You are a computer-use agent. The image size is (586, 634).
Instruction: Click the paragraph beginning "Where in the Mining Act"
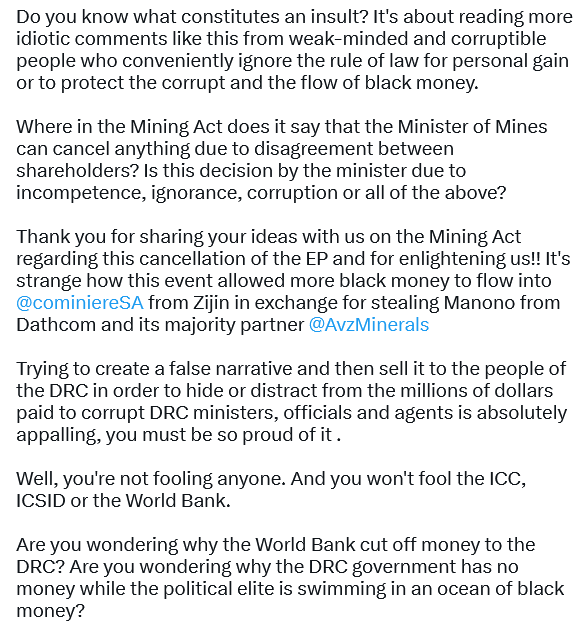click(x=281, y=160)
